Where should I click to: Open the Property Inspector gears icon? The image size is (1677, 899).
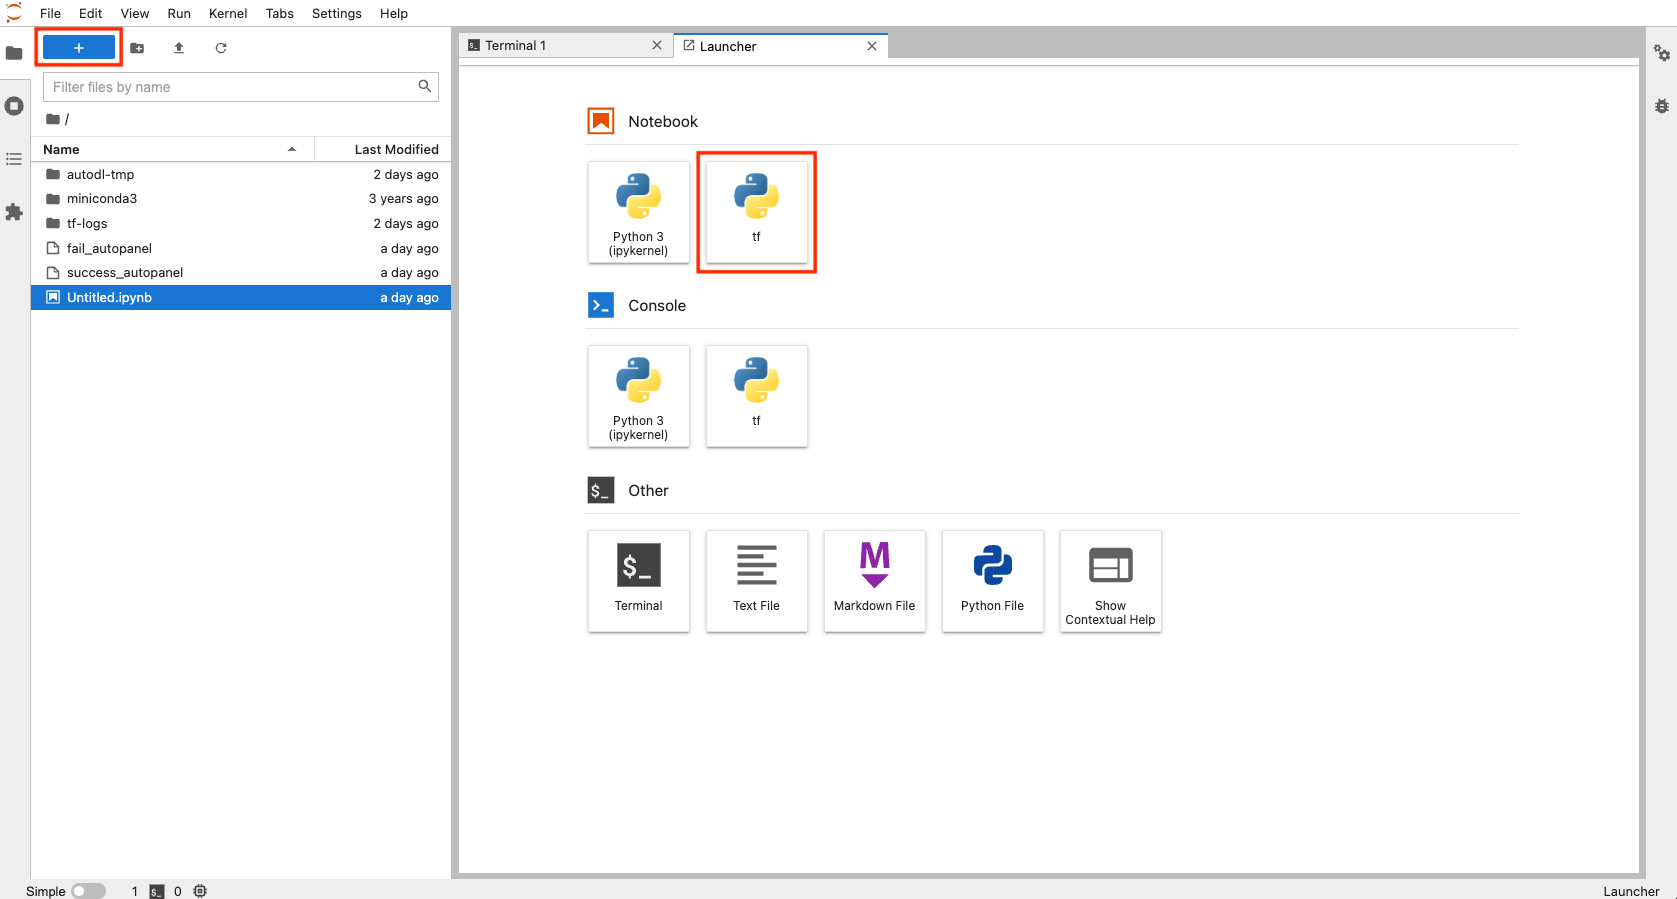[1661, 53]
